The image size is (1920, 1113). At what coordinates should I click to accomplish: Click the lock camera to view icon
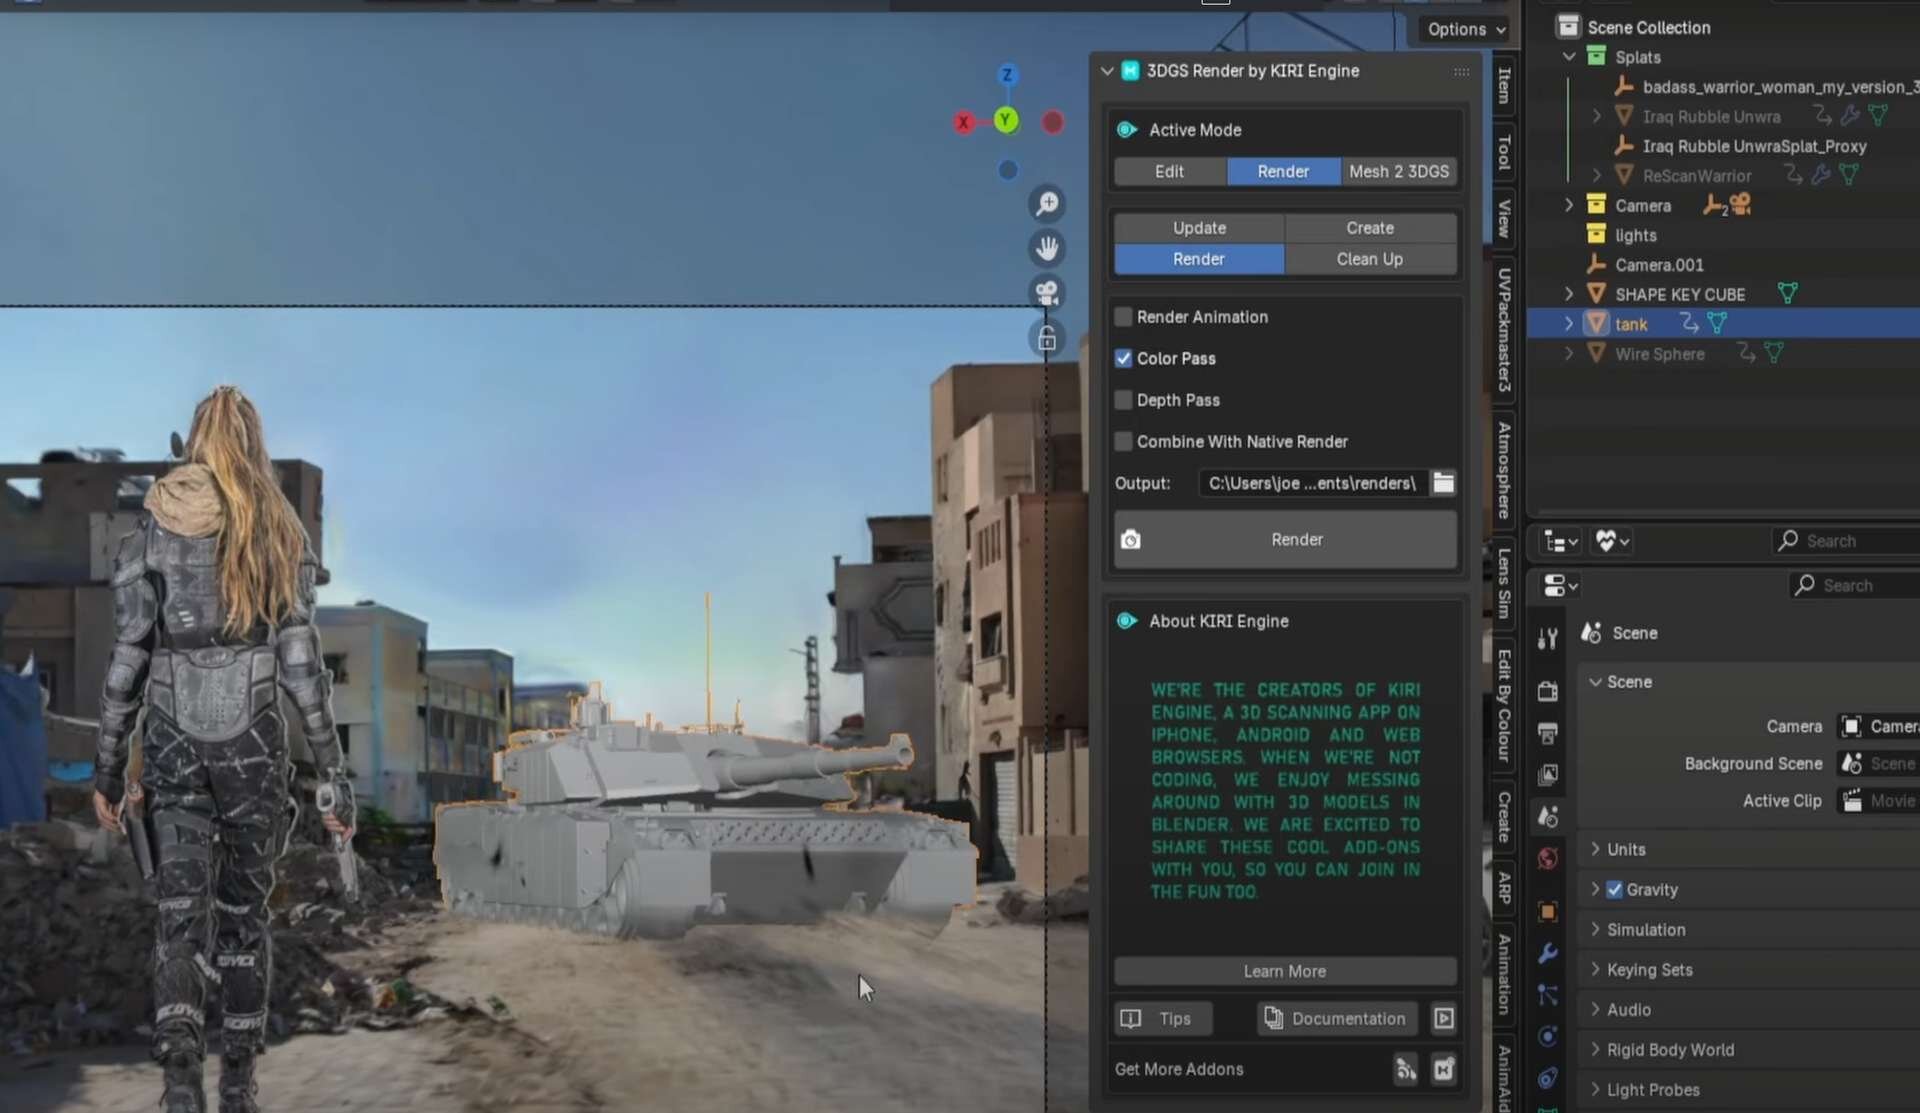[1047, 338]
